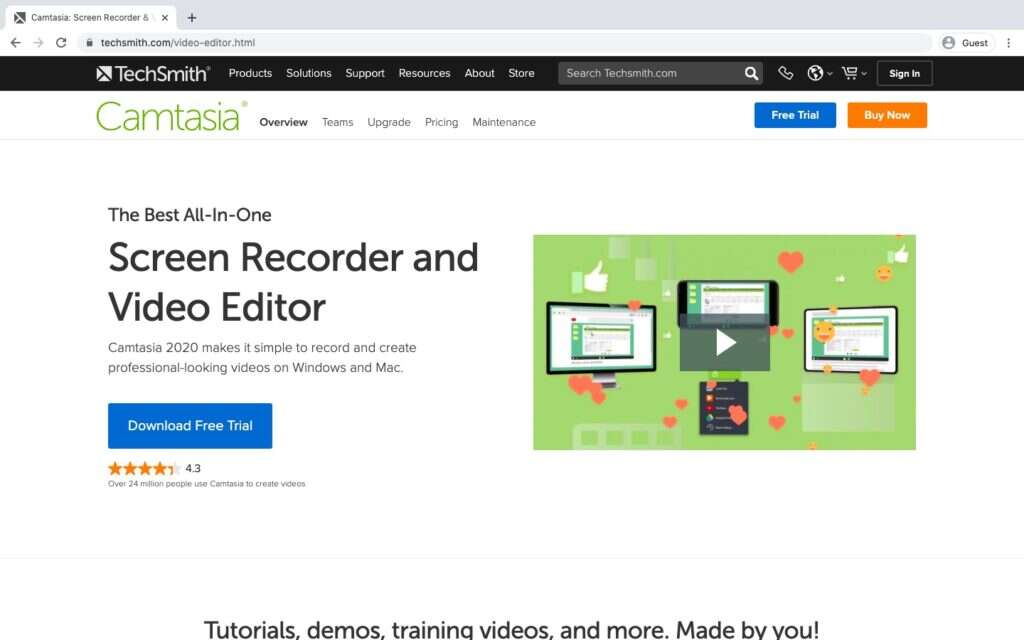Image resolution: width=1024 pixels, height=640 pixels.
Task: Click the TechSmith logo in the header
Action: coord(151,72)
